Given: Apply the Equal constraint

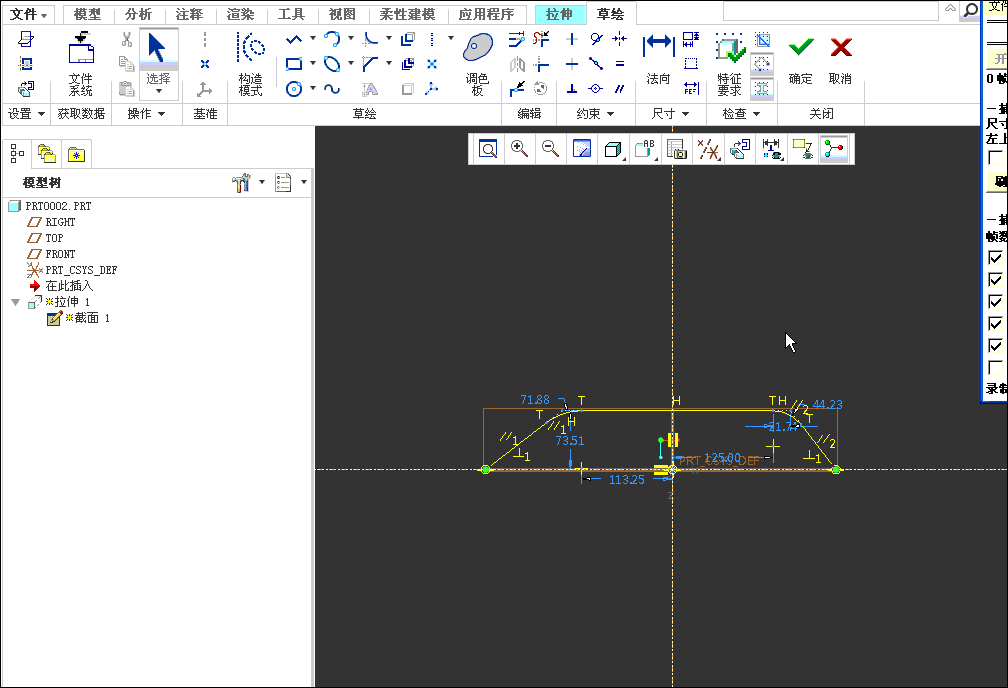Looking at the screenshot, I should coord(620,64).
